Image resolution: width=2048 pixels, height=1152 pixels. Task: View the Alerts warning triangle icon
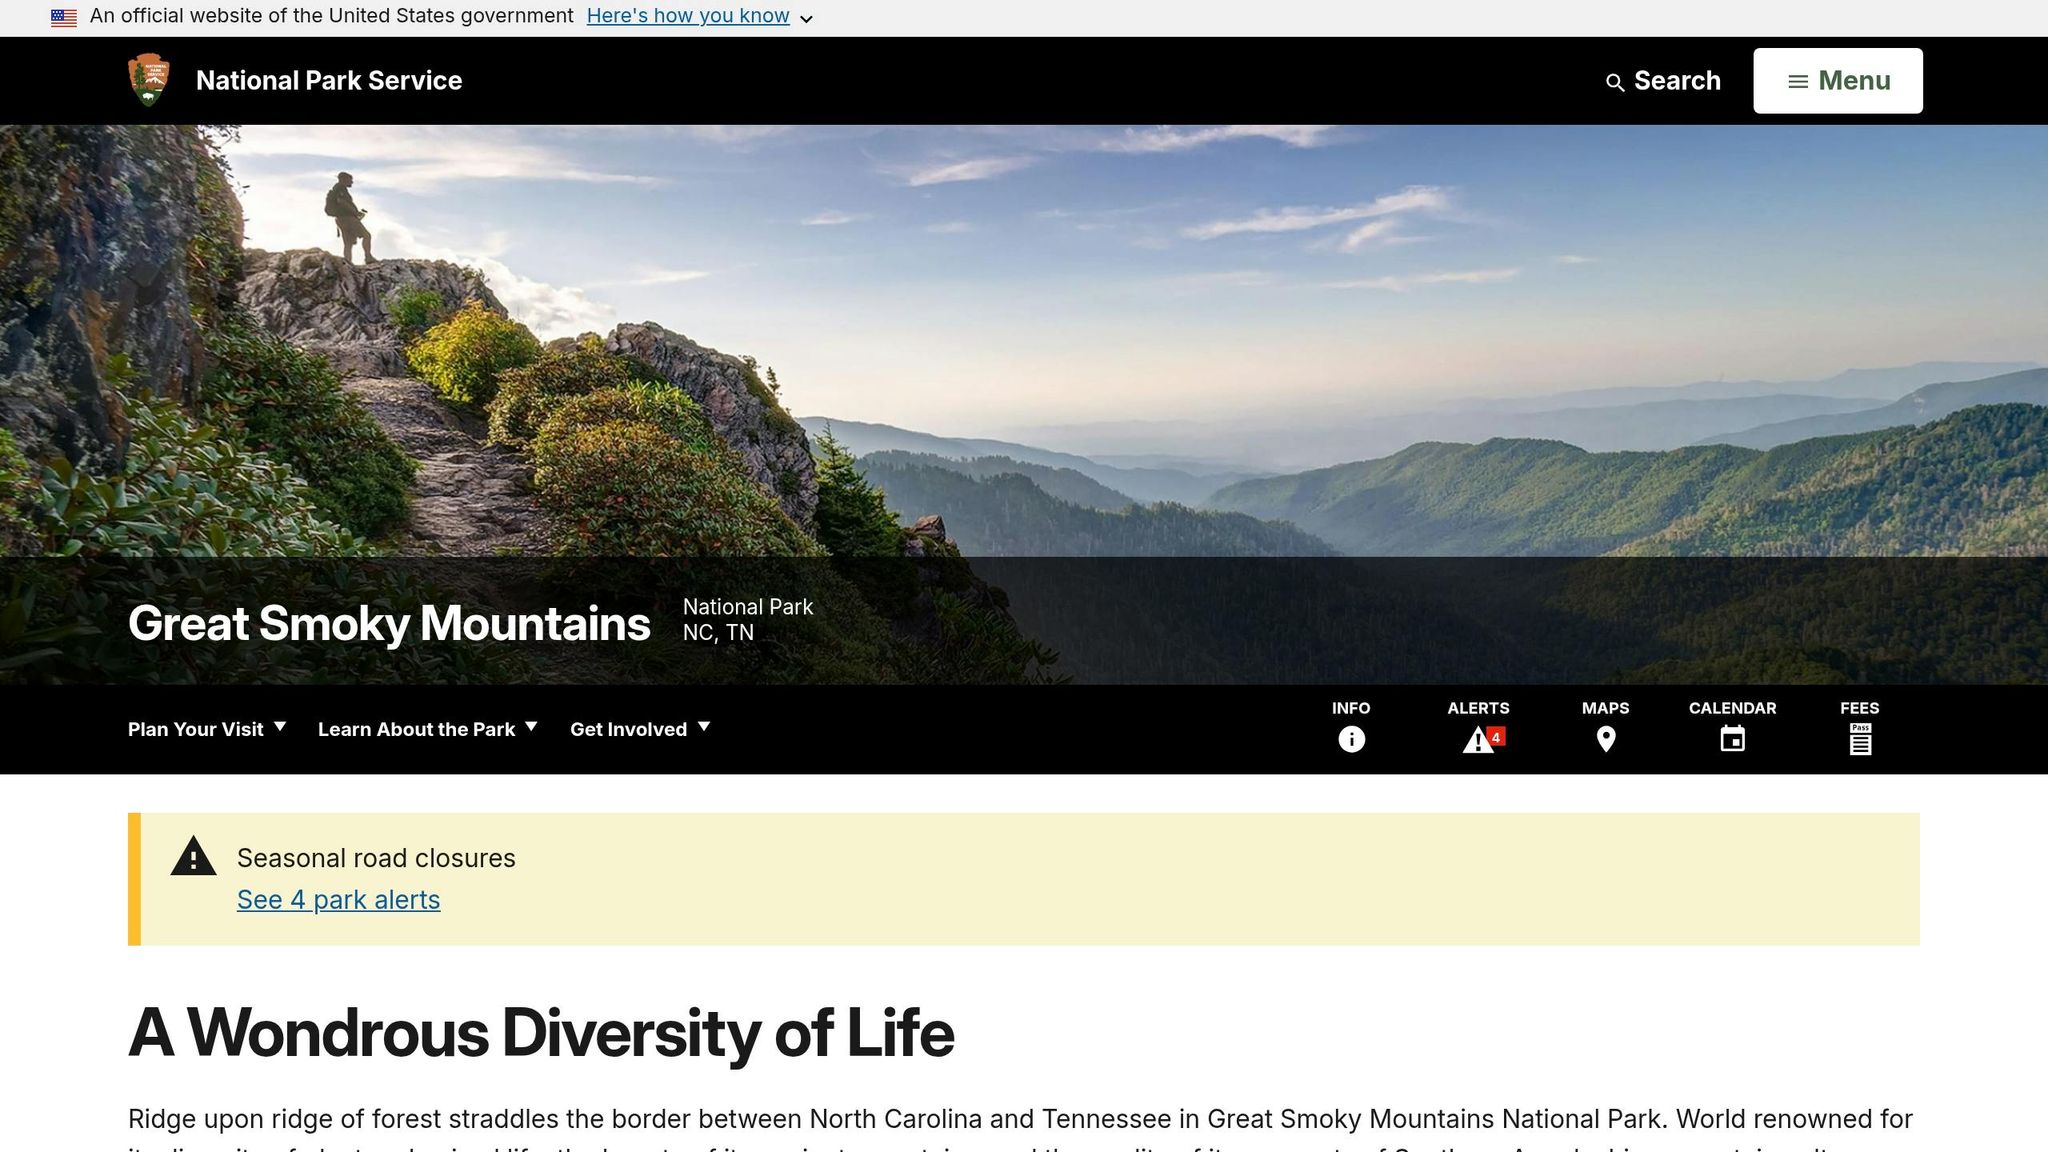click(x=1478, y=740)
